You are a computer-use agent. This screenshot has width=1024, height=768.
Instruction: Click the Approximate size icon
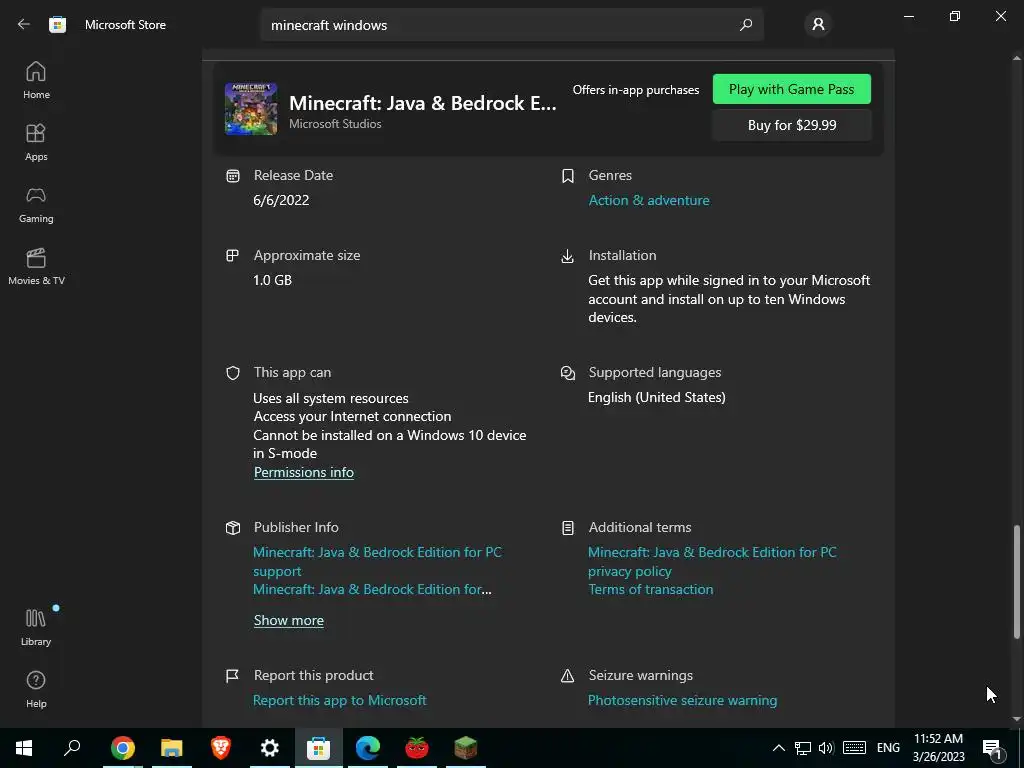click(x=232, y=255)
